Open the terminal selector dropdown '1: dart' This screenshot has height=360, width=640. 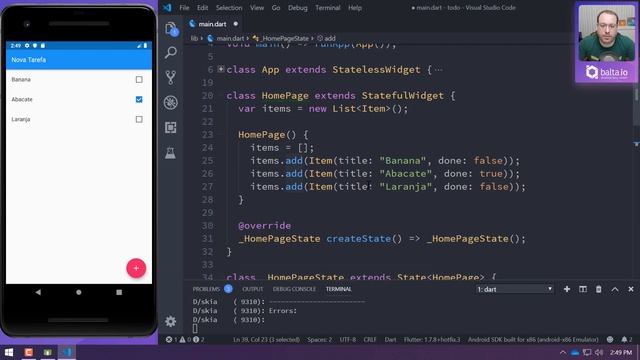click(x=514, y=289)
